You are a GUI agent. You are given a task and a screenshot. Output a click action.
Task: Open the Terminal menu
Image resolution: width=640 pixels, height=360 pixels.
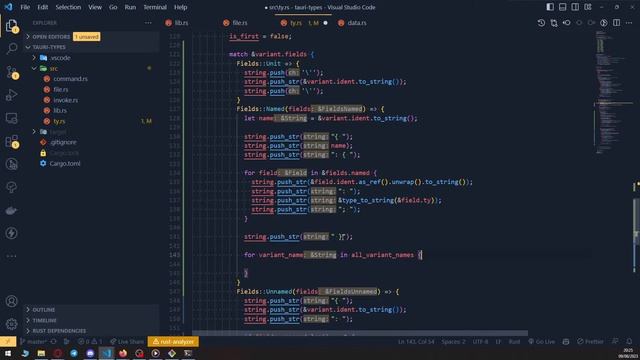click(155, 7)
